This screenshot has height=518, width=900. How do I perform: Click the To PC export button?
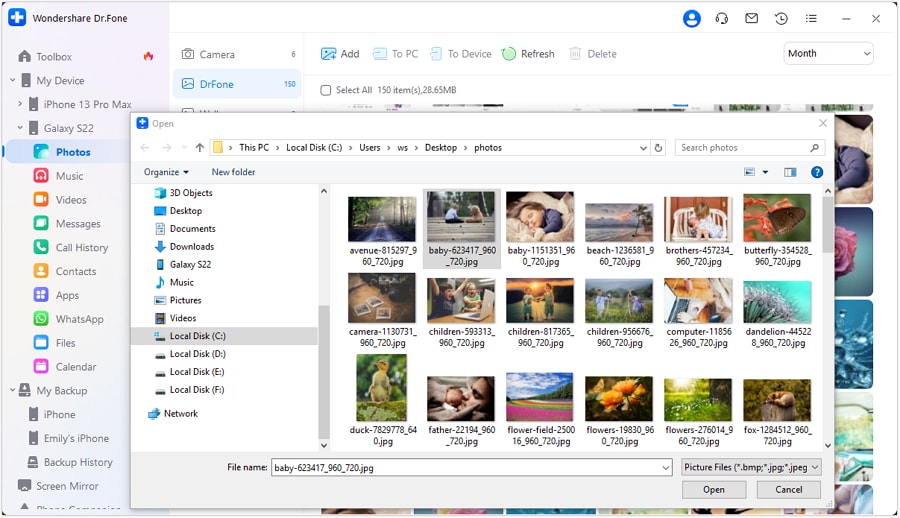[x=395, y=54]
